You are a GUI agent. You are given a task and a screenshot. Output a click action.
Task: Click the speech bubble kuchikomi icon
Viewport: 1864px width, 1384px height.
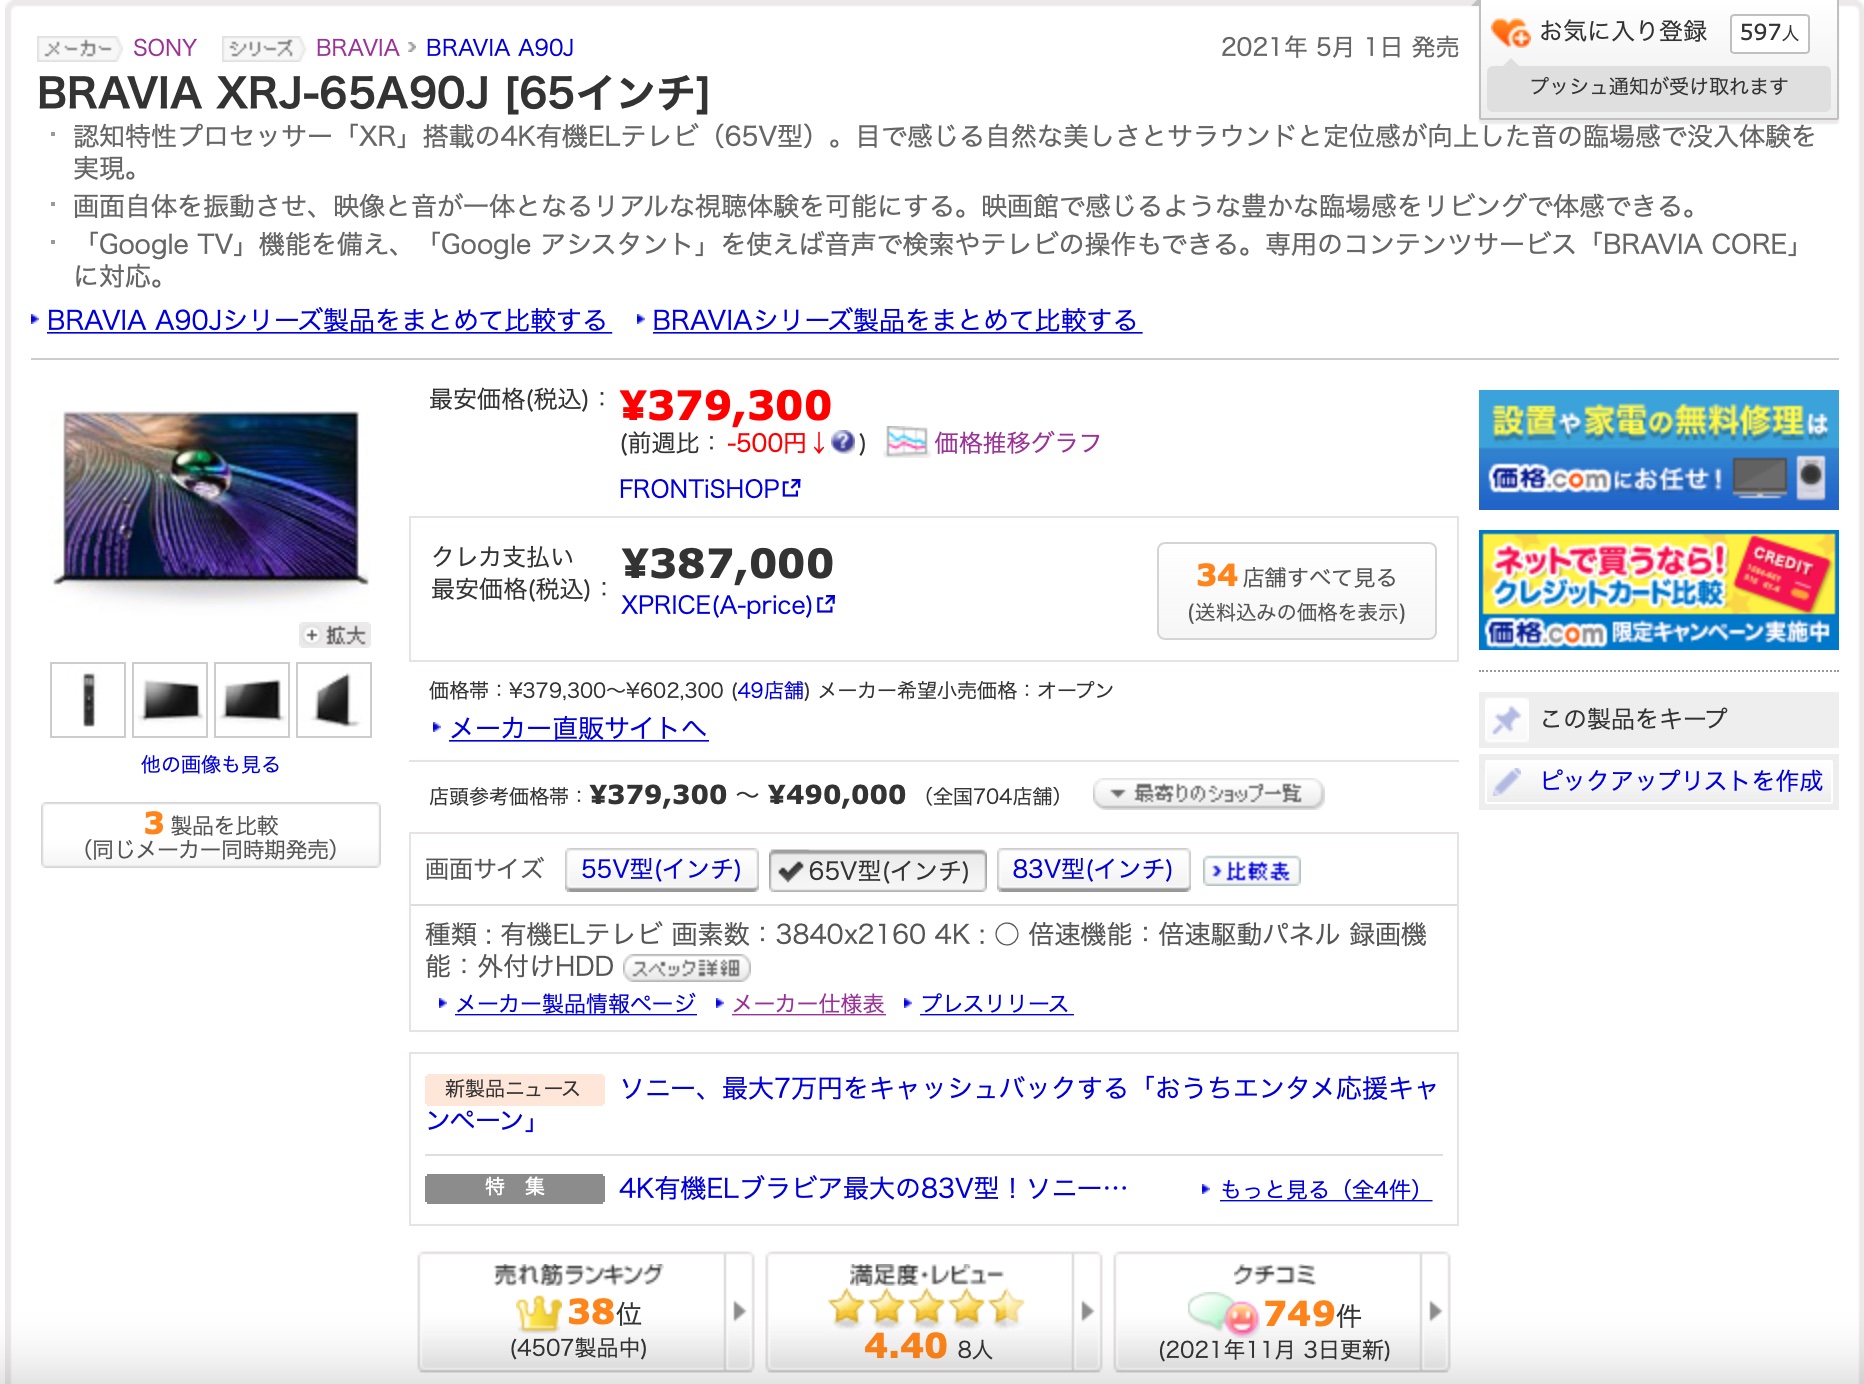(x=1222, y=1313)
